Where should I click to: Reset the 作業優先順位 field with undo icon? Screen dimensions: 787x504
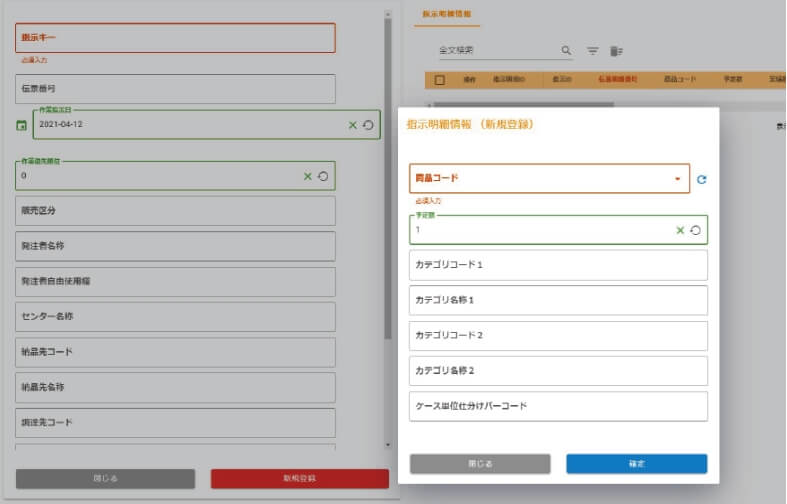coord(323,176)
